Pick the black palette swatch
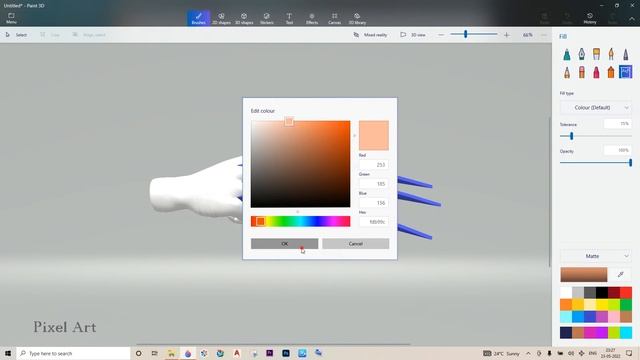Screen dimensions: 640x360 pos(602,292)
